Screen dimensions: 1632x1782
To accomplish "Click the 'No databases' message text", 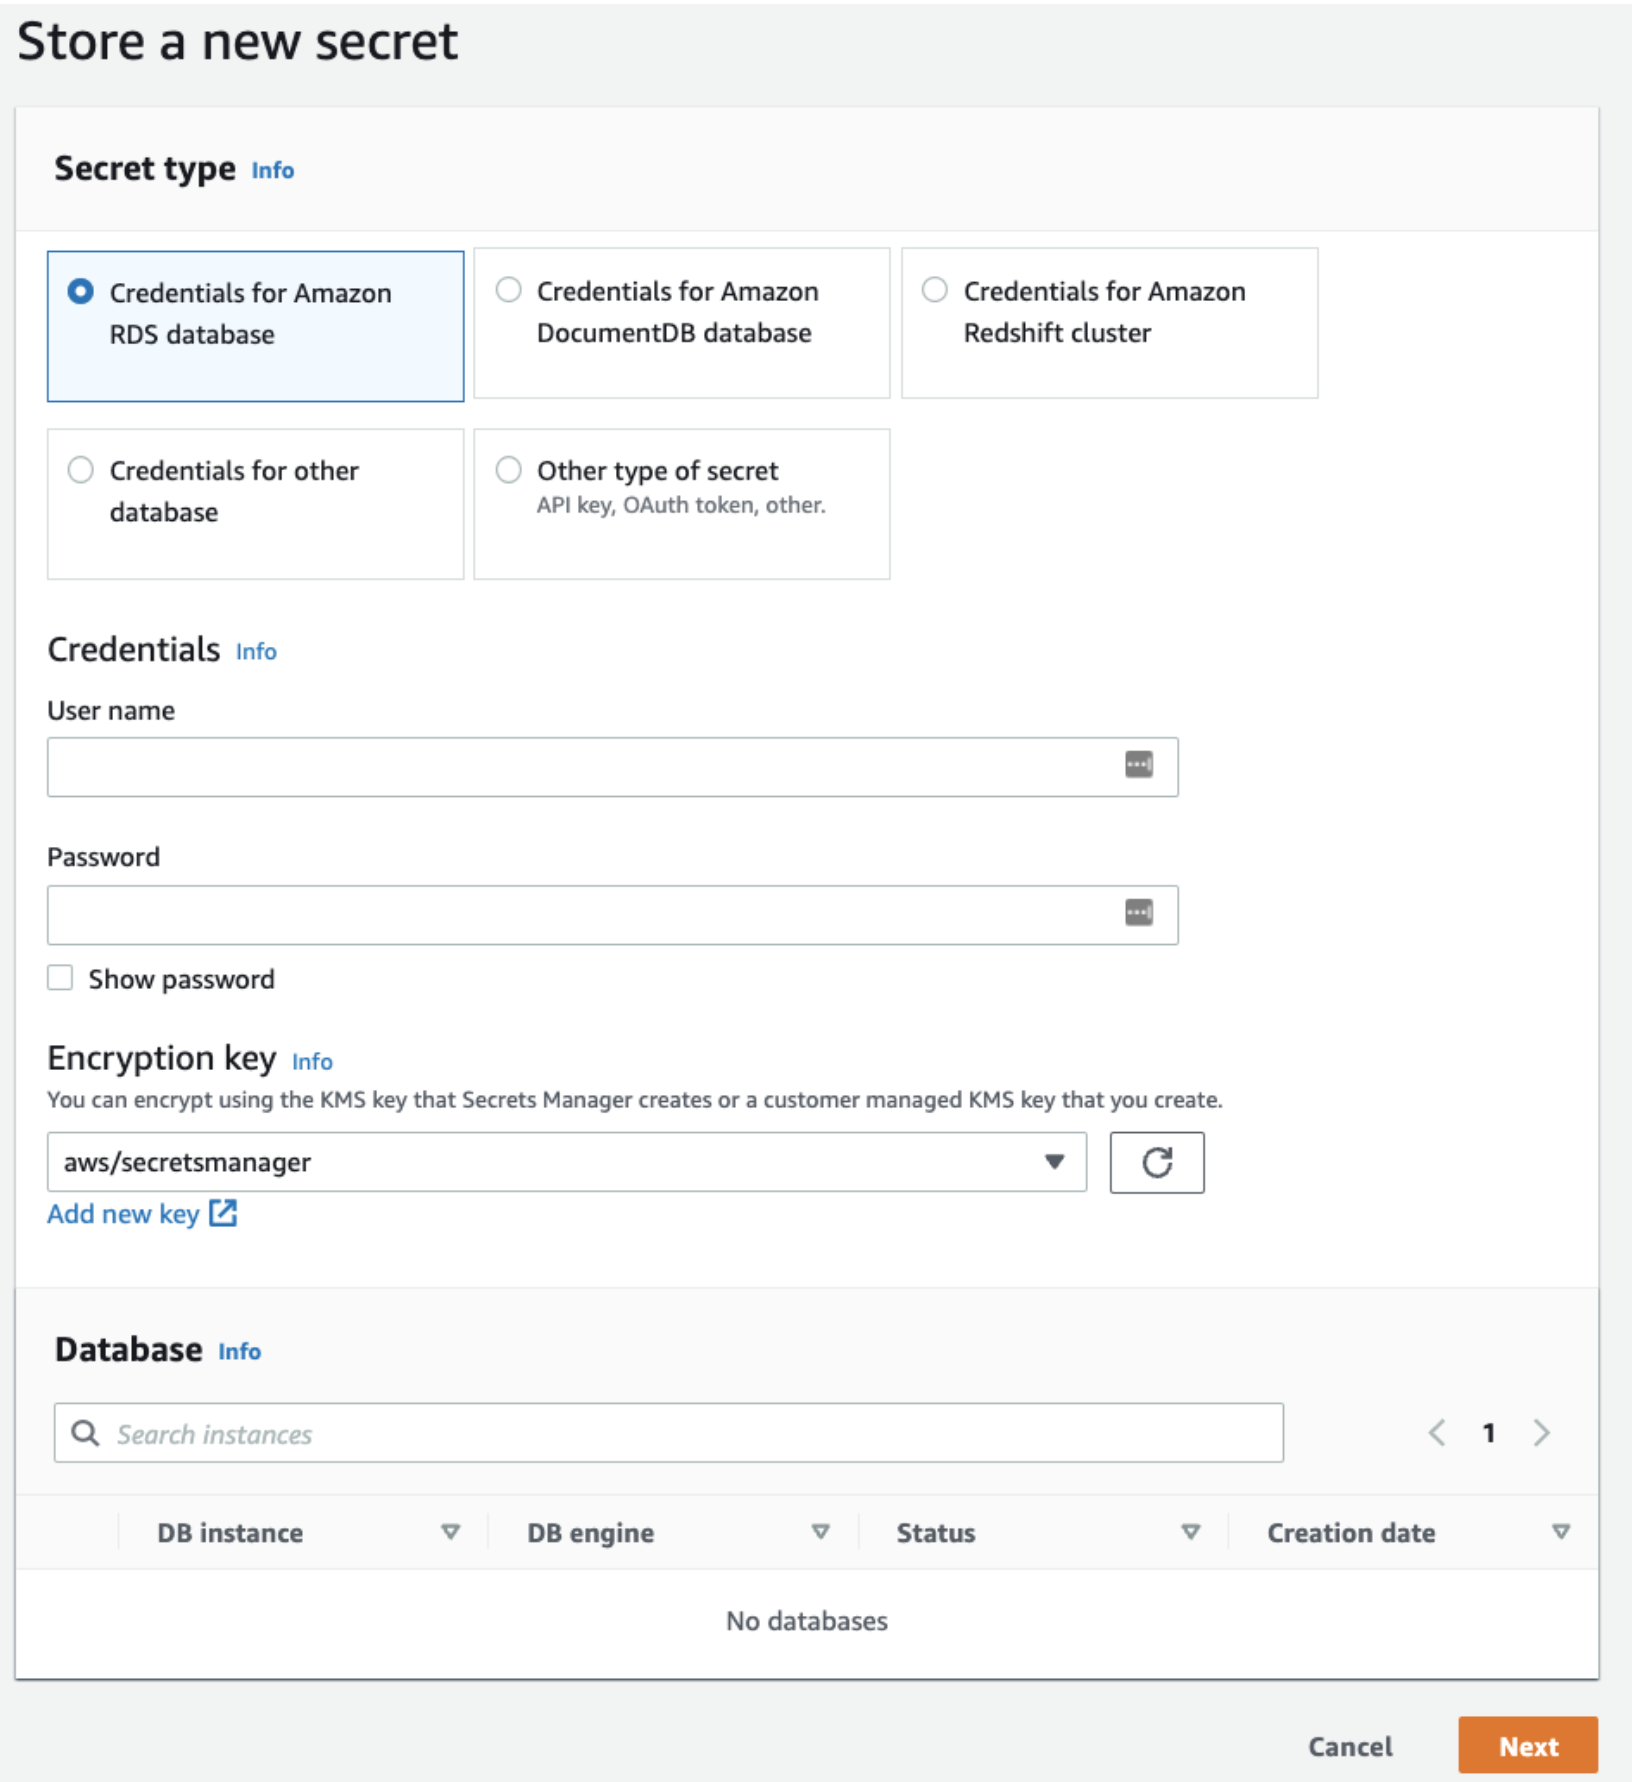I will point(807,1620).
